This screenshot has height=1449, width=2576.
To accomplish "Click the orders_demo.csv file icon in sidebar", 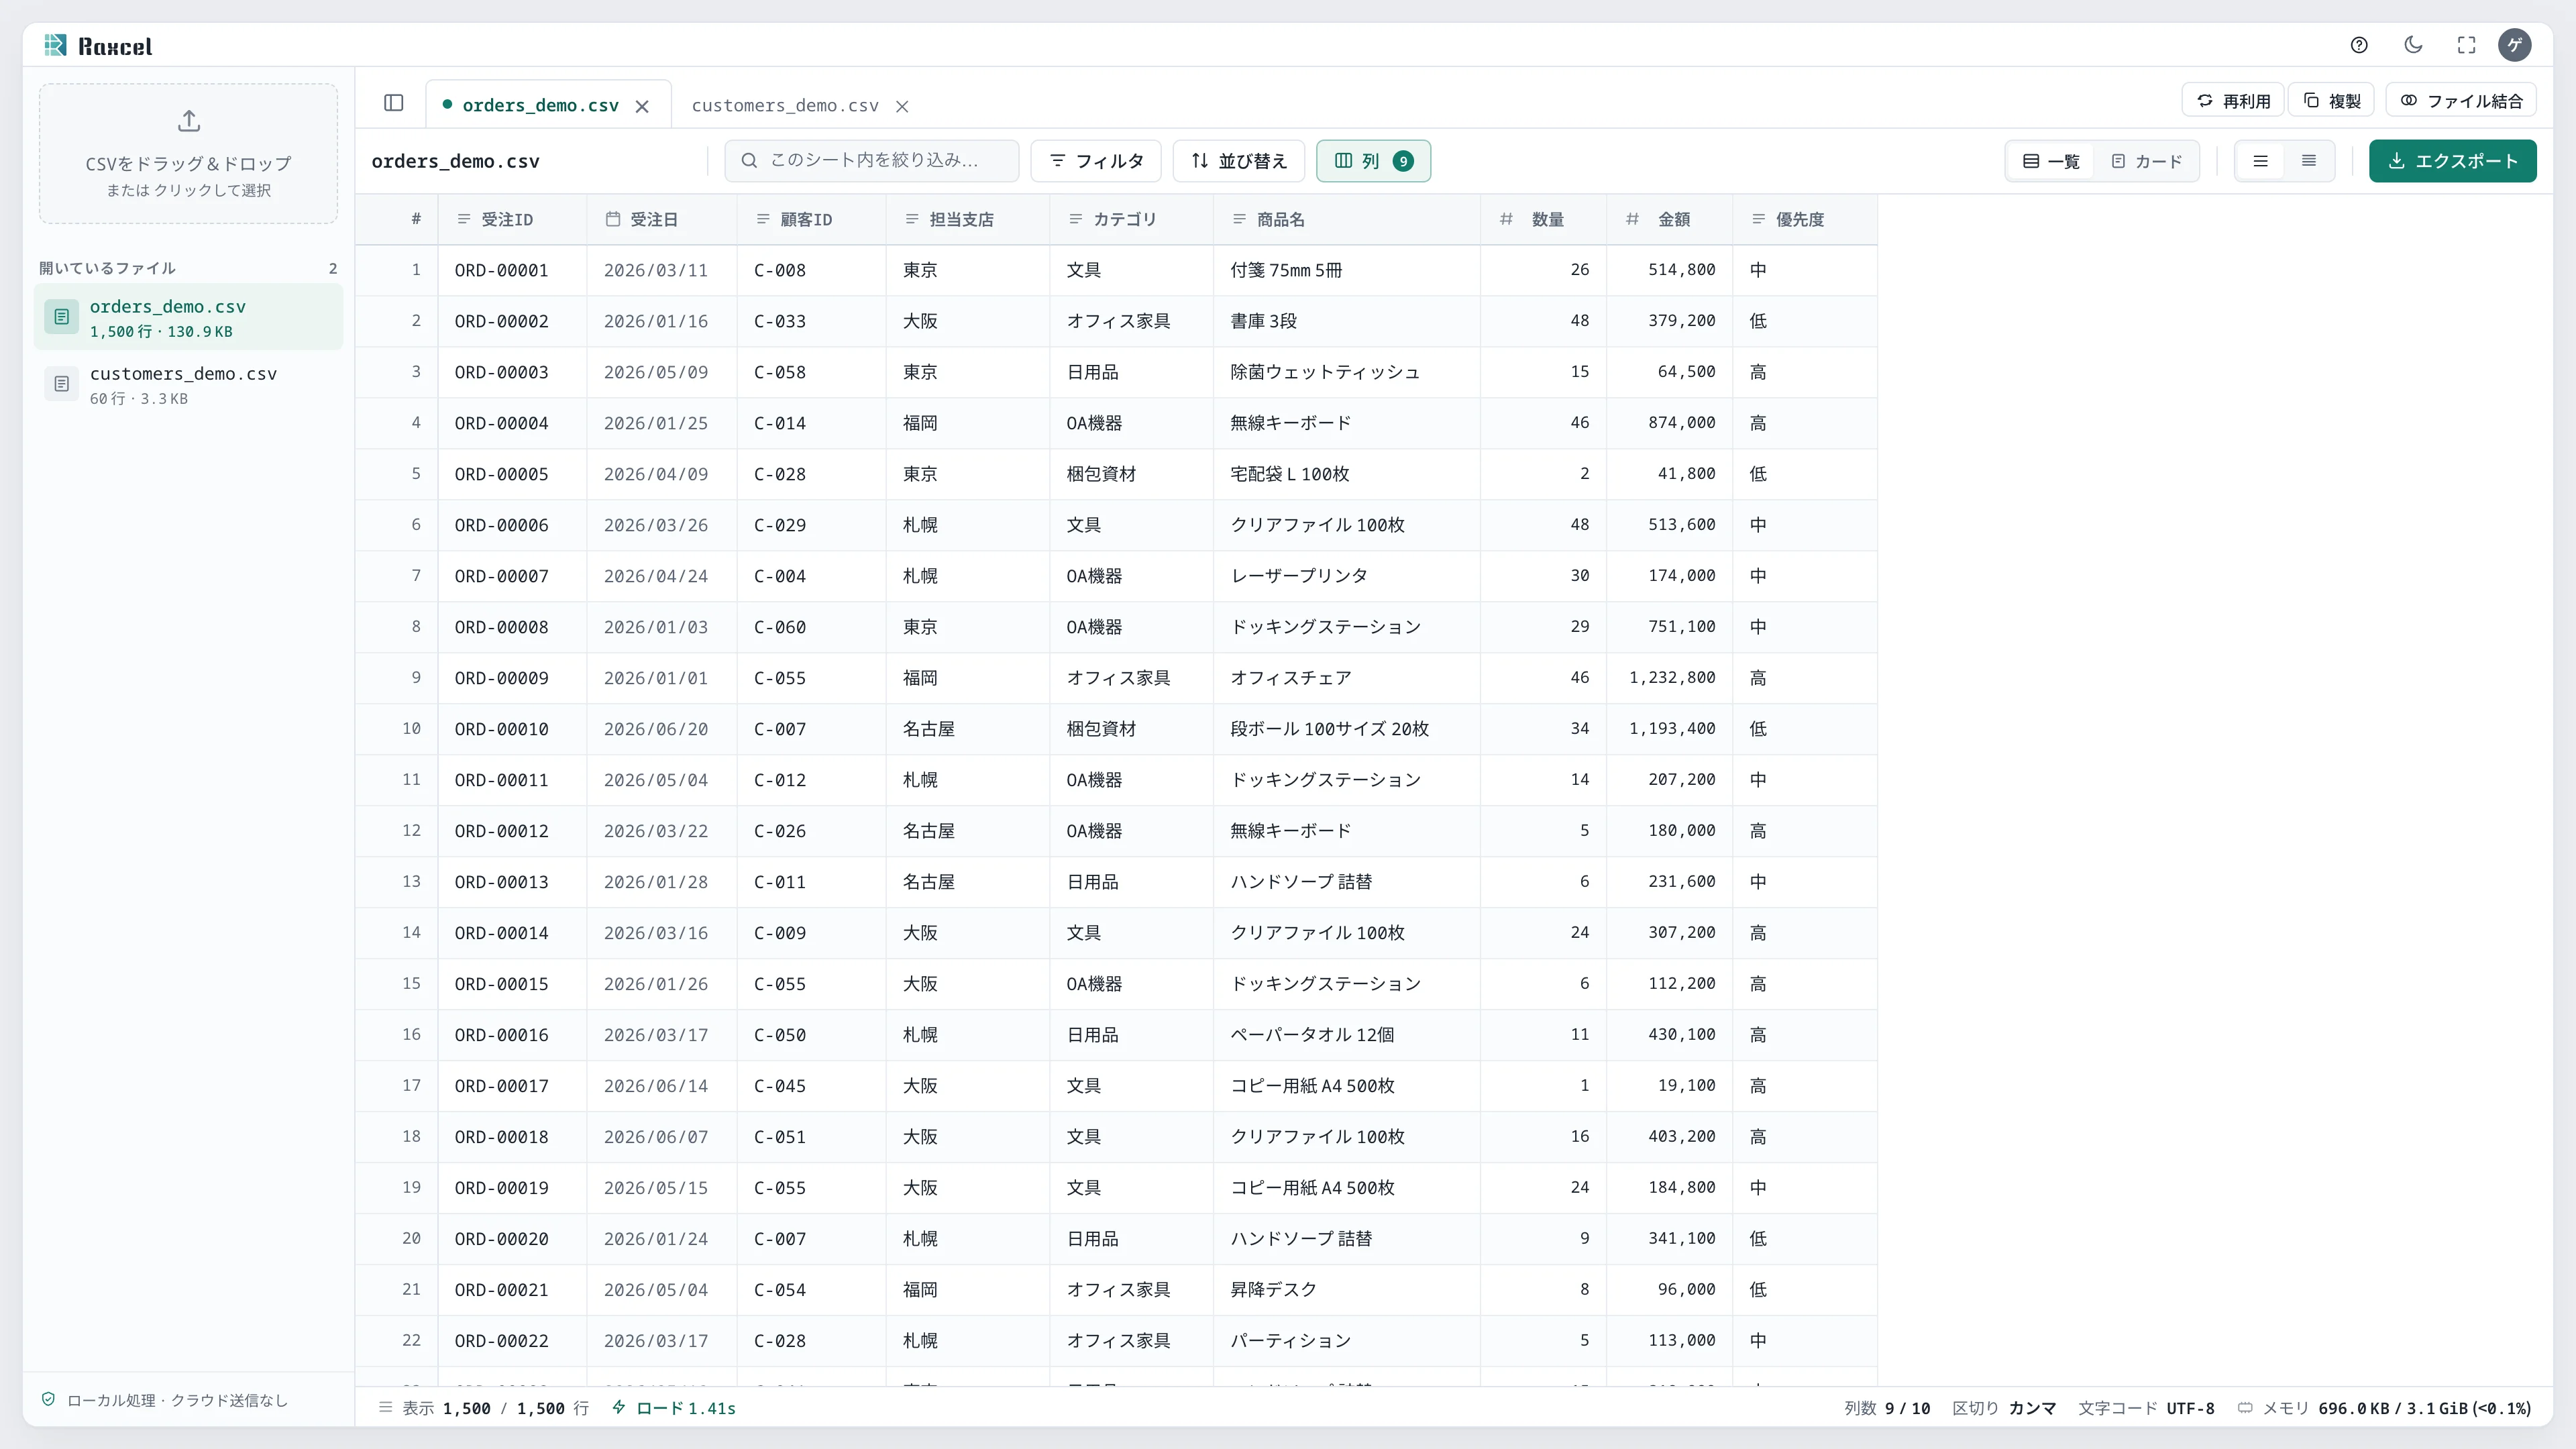I will (61, 317).
